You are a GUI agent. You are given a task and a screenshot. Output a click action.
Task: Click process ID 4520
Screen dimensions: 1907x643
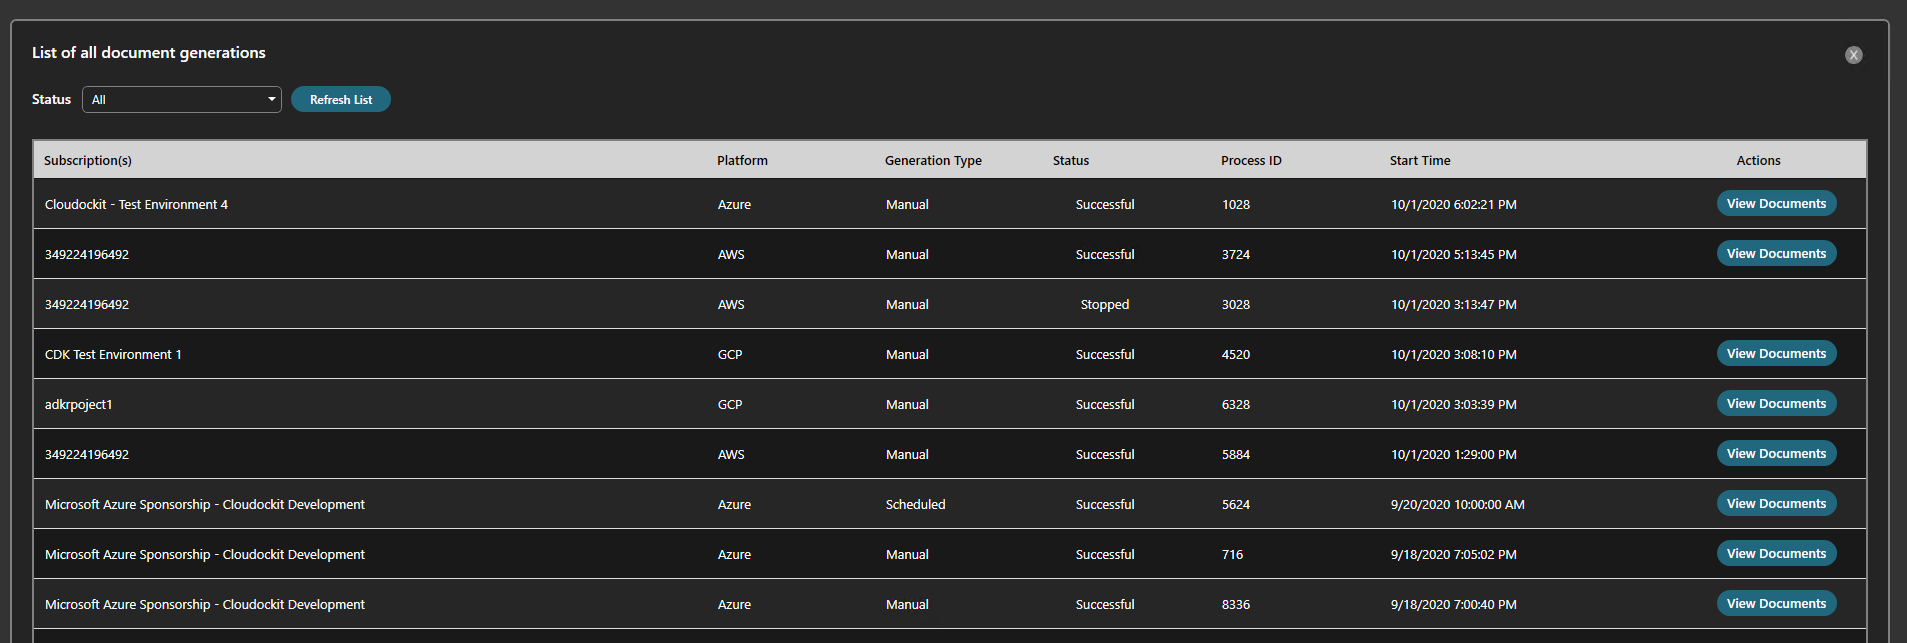click(x=1236, y=354)
